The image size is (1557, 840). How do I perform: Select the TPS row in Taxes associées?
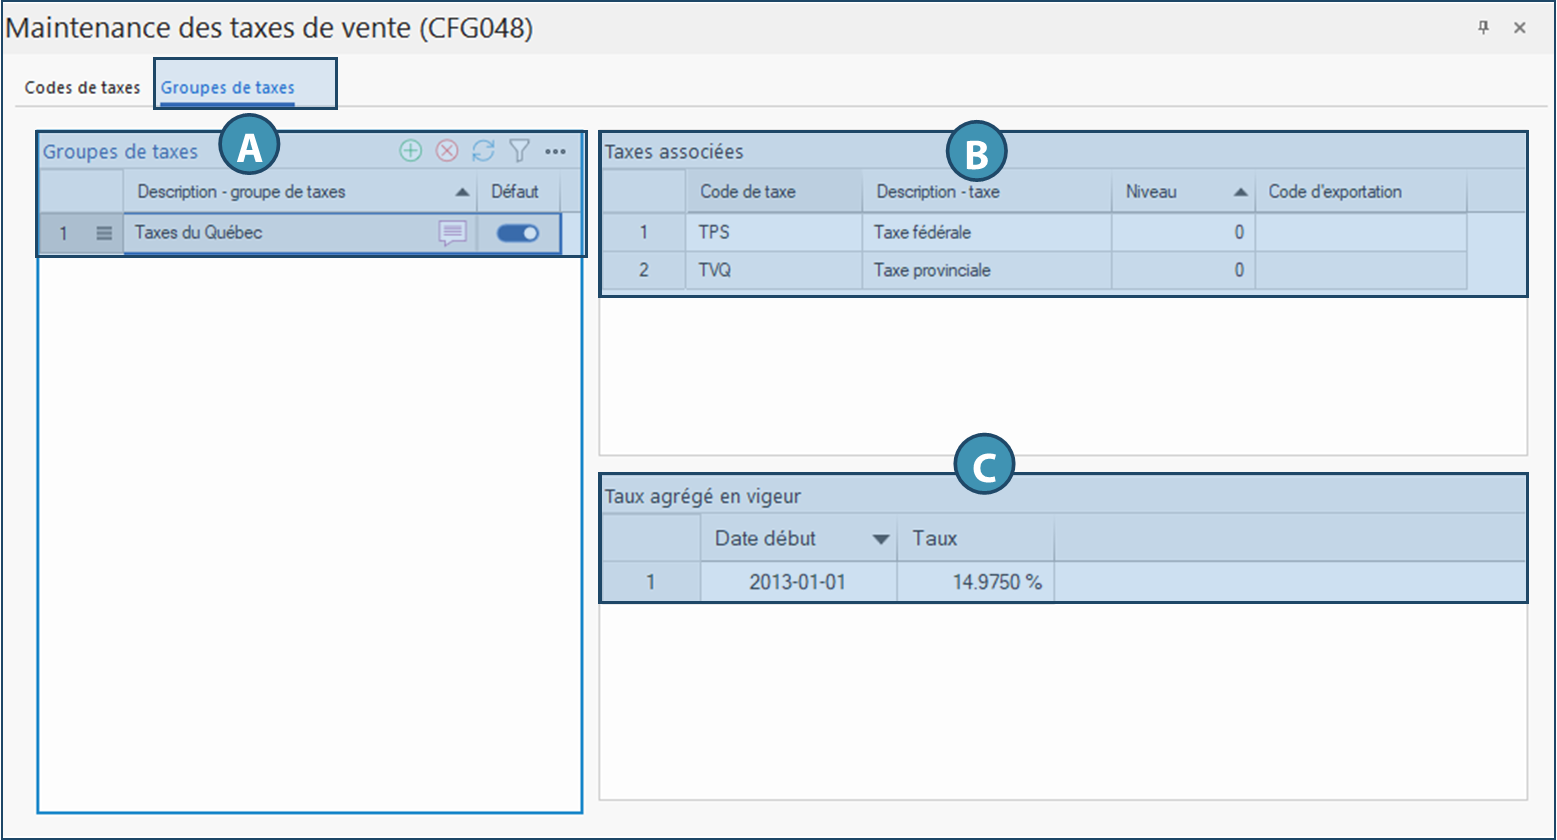(x=773, y=232)
